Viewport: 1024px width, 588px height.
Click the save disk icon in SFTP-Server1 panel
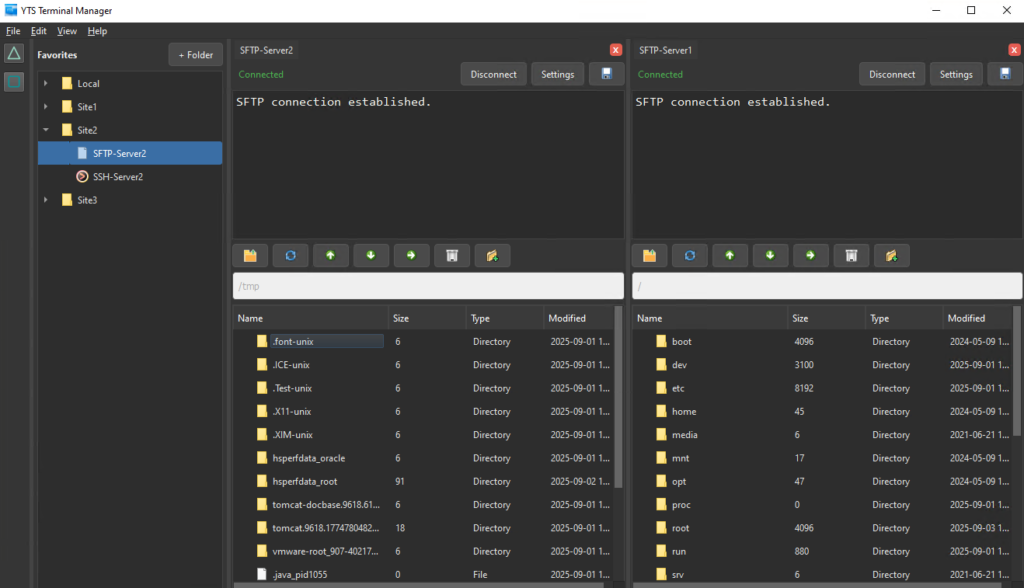[x=1005, y=74]
